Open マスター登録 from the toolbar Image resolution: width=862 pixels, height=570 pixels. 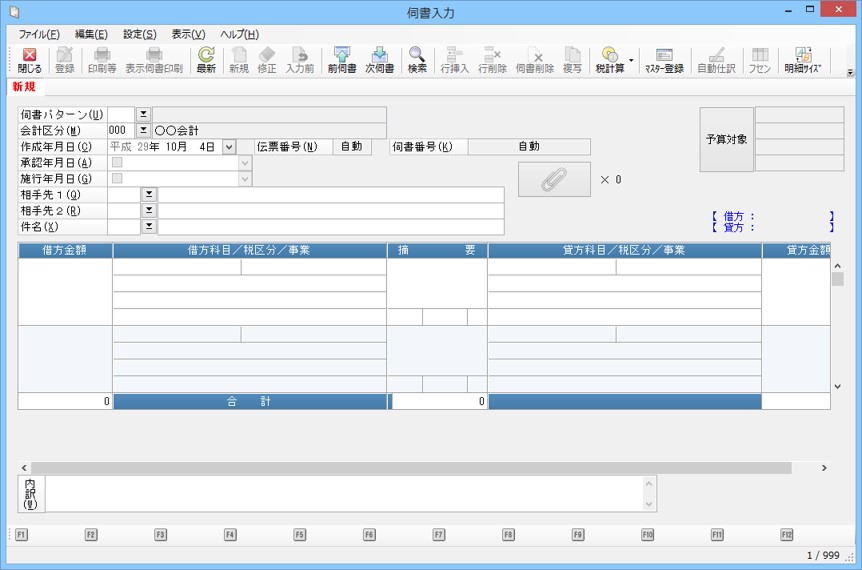(664, 60)
